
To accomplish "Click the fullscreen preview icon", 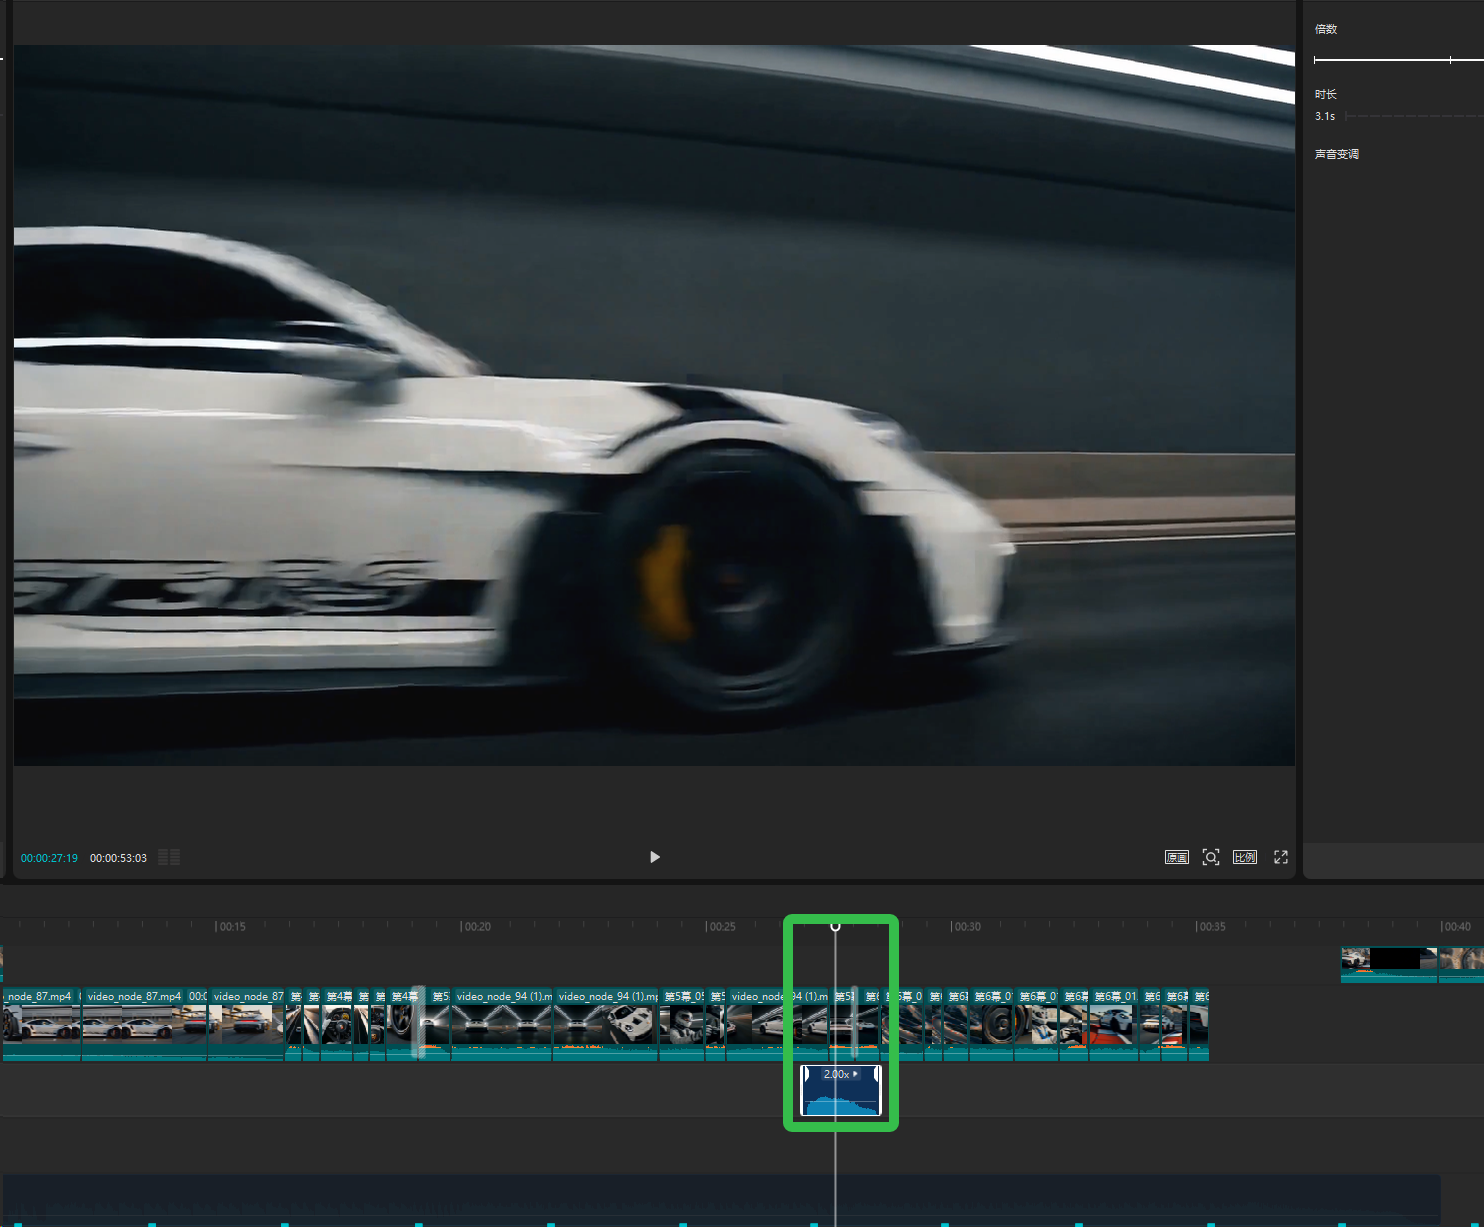I will click(1281, 857).
